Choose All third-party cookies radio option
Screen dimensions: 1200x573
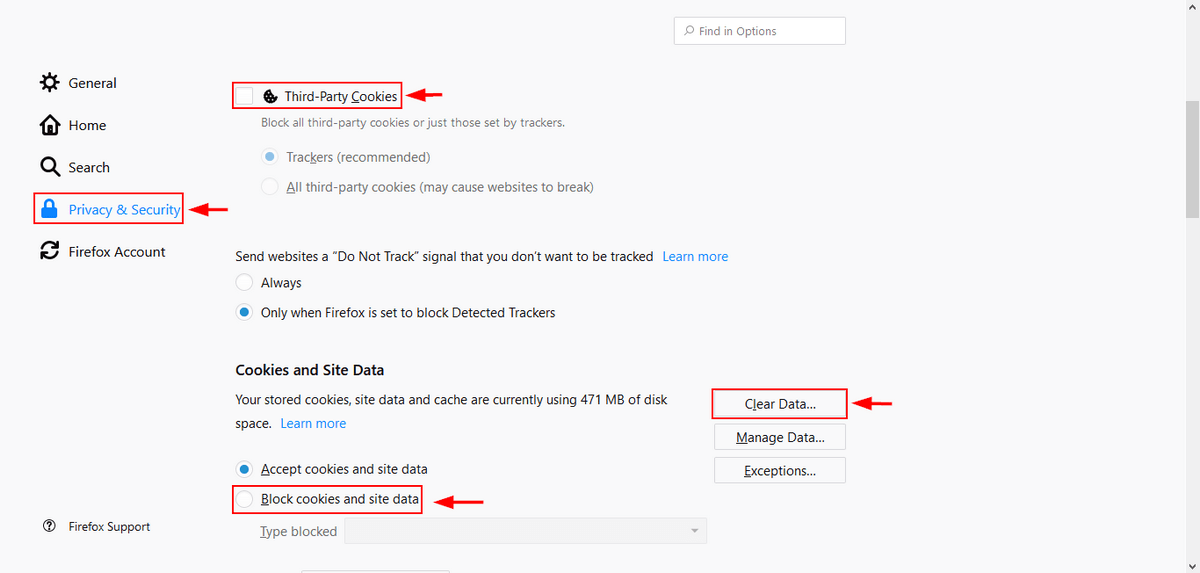point(269,187)
